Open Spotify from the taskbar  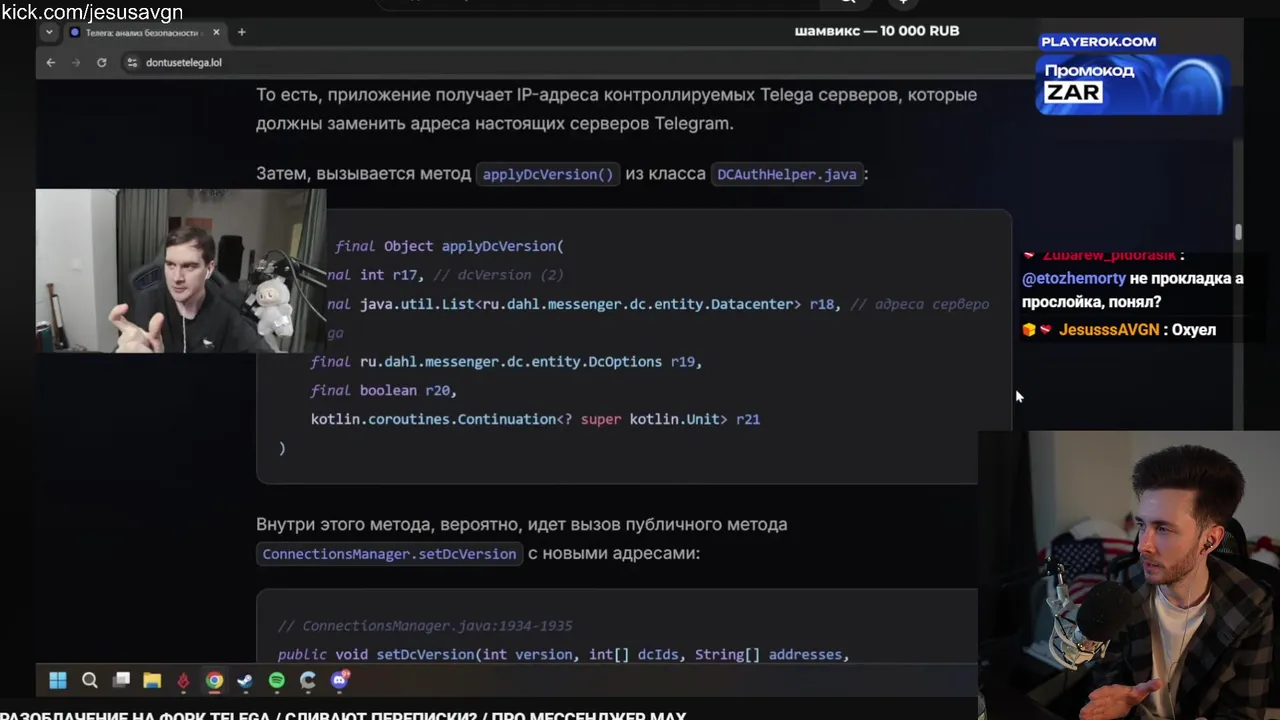click(277, 681)
